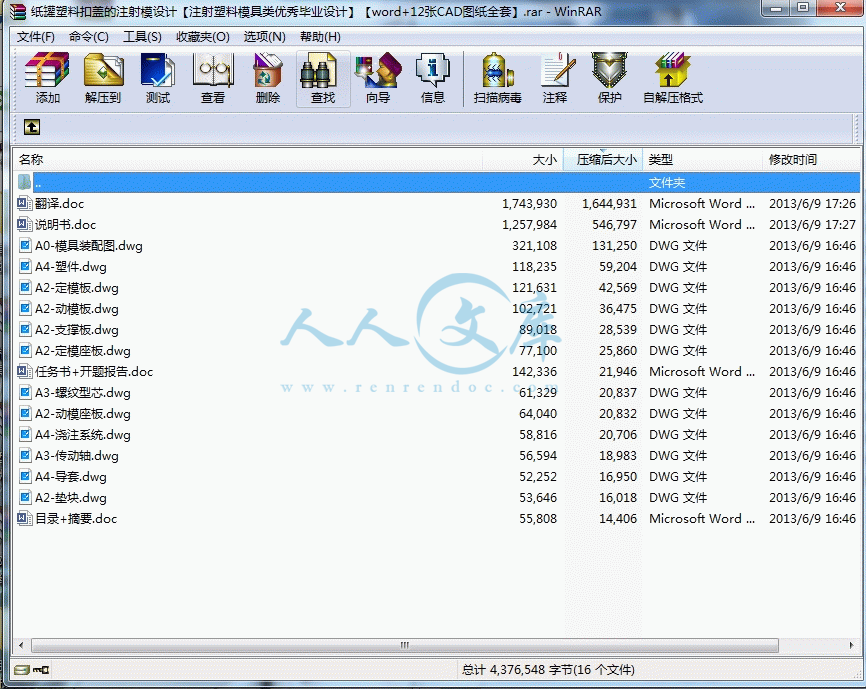Run the 测试 (Test) archive tool

(158, 78)
